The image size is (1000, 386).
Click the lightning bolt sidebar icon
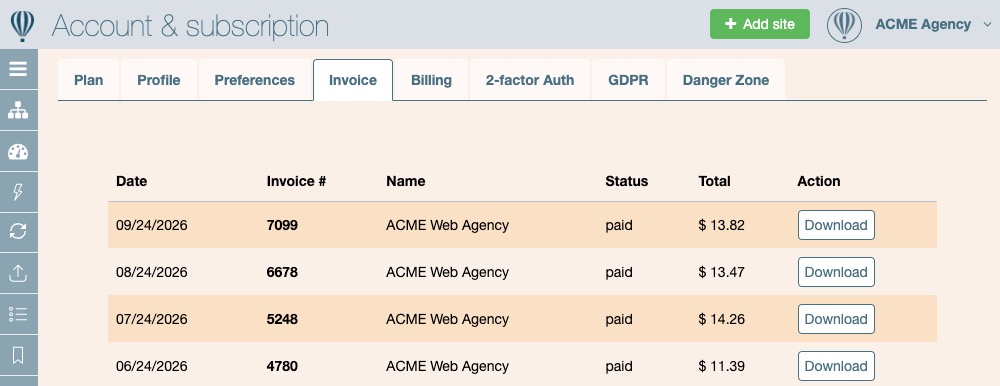tap(18, 191)
